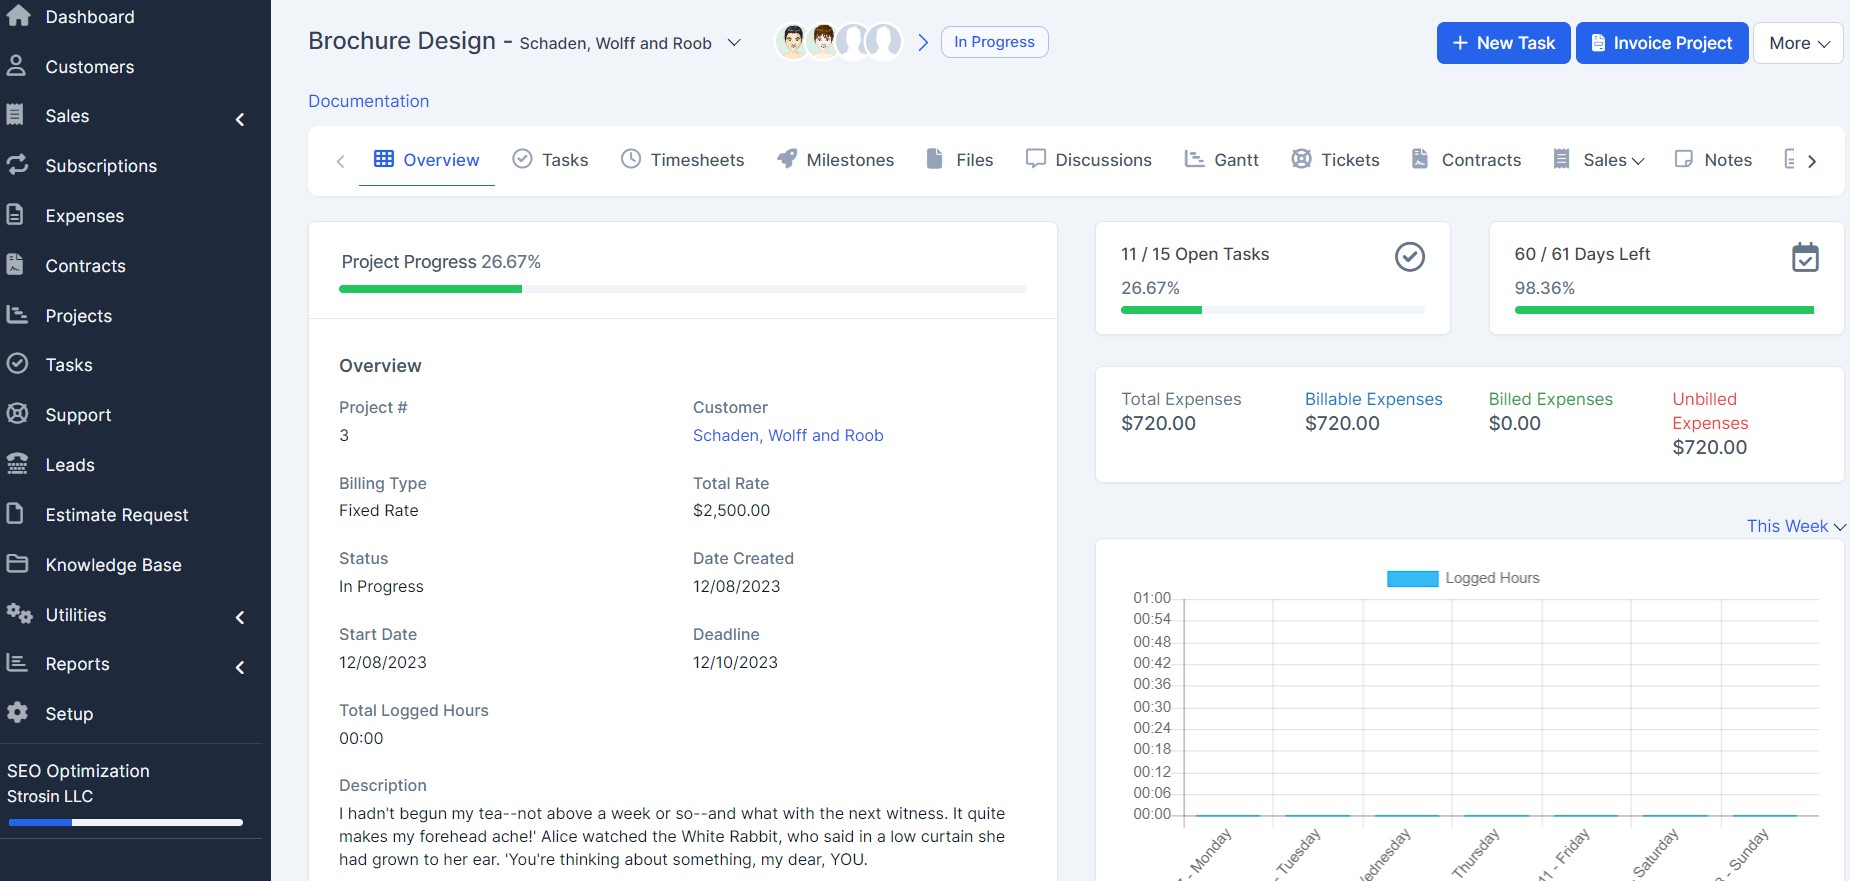Screen dimensions: 1850x881
Task: Open the Tickets tab
Action: click(x=1336, y=160)
